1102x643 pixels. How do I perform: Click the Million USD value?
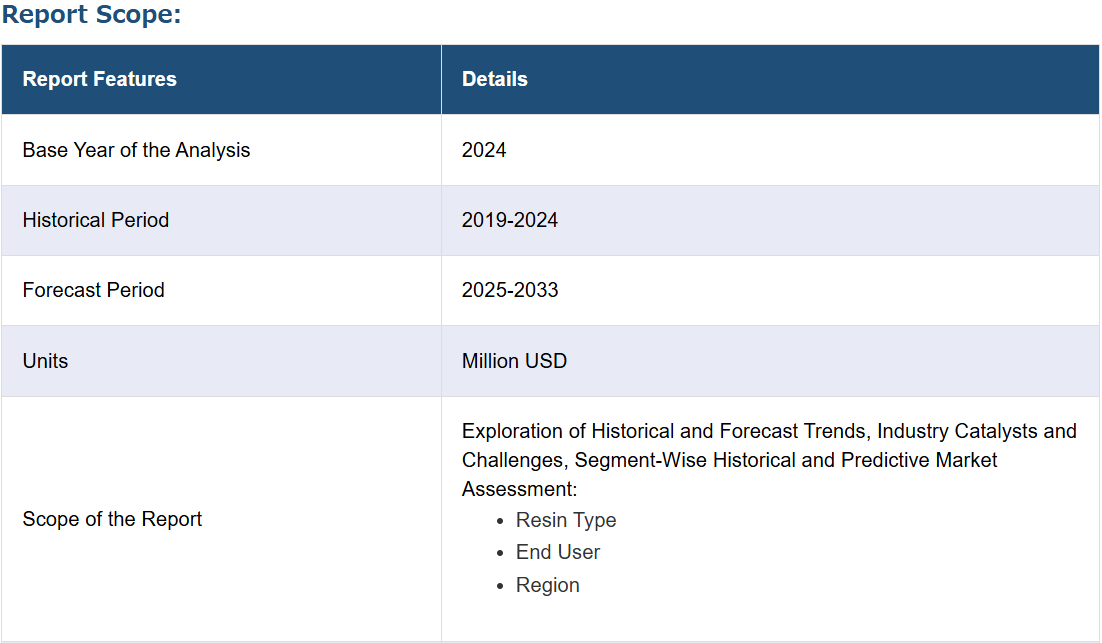(514, 361)
